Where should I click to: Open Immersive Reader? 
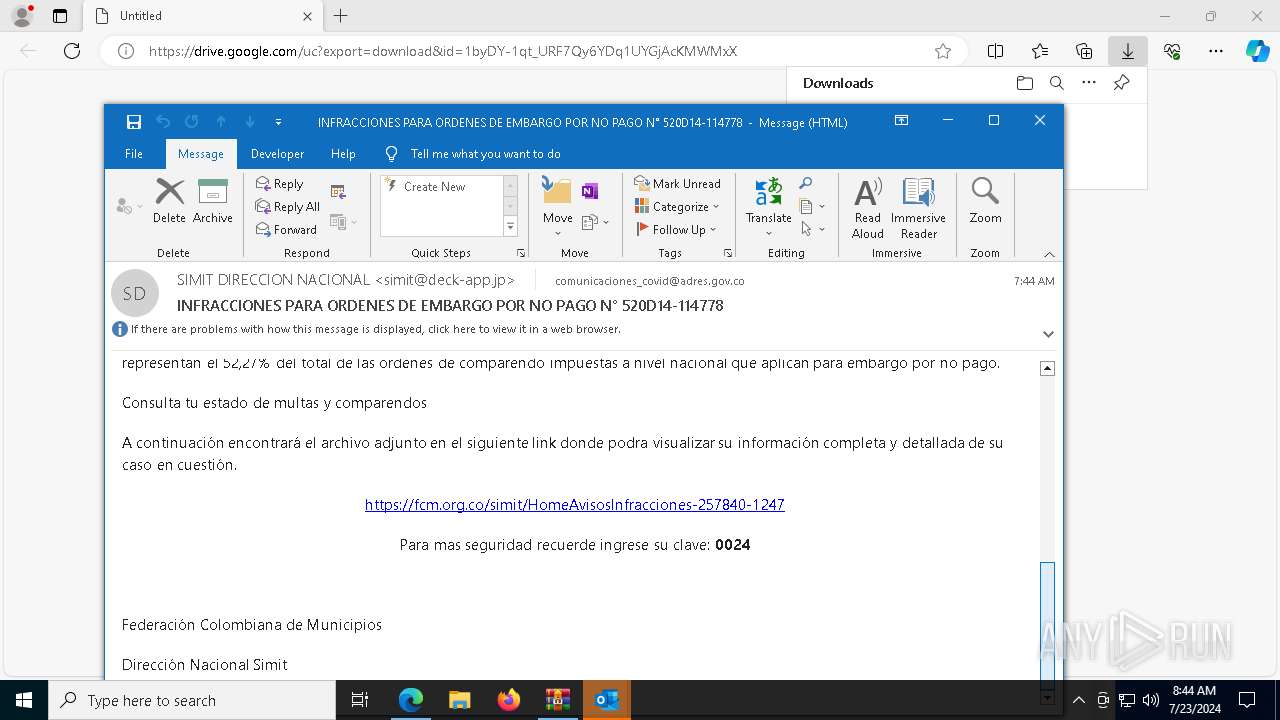pos(918,208)
